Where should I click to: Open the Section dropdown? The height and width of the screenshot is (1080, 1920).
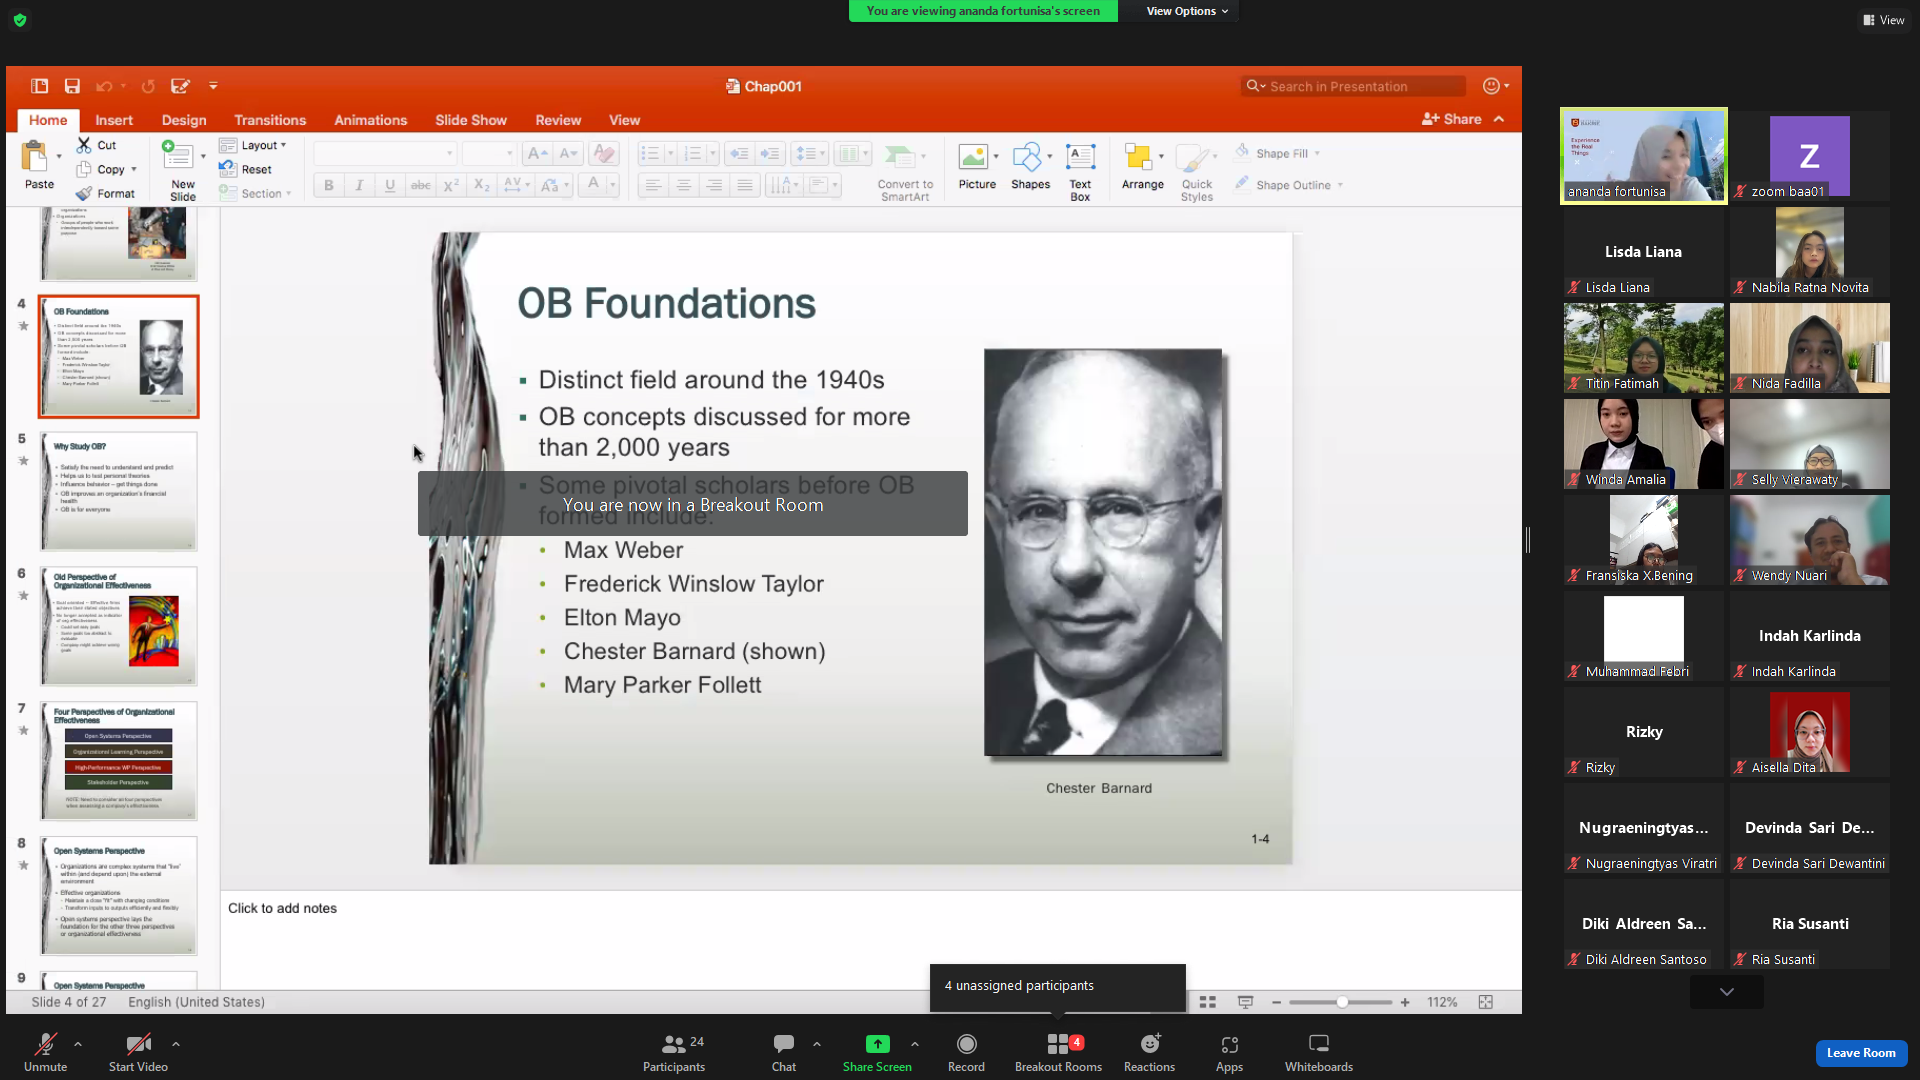(x=255, y=194)
